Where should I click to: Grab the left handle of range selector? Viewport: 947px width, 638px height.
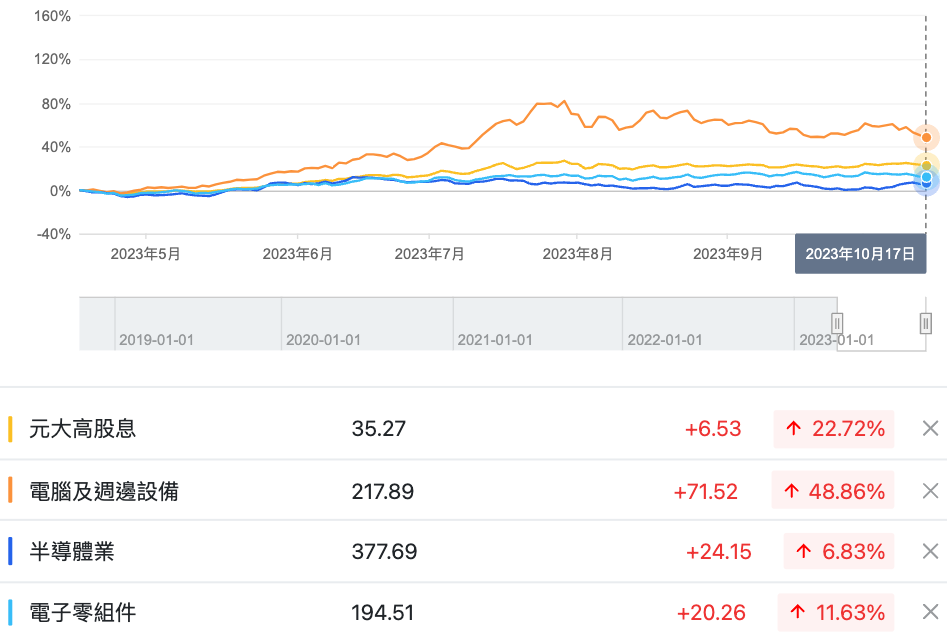[x=837, y=322]
